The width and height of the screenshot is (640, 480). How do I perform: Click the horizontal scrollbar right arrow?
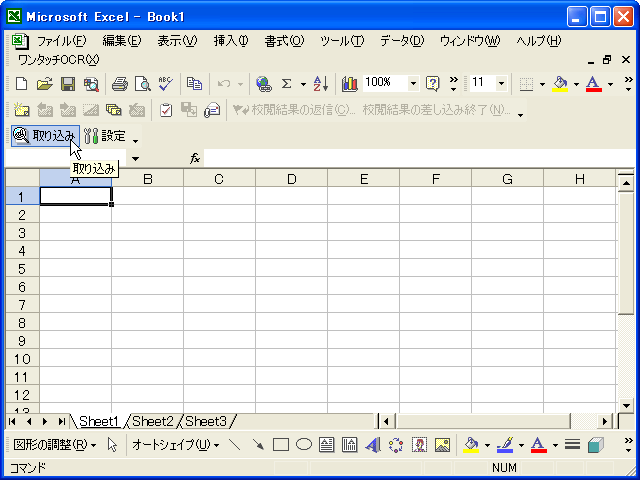click(x=605, y=421)
